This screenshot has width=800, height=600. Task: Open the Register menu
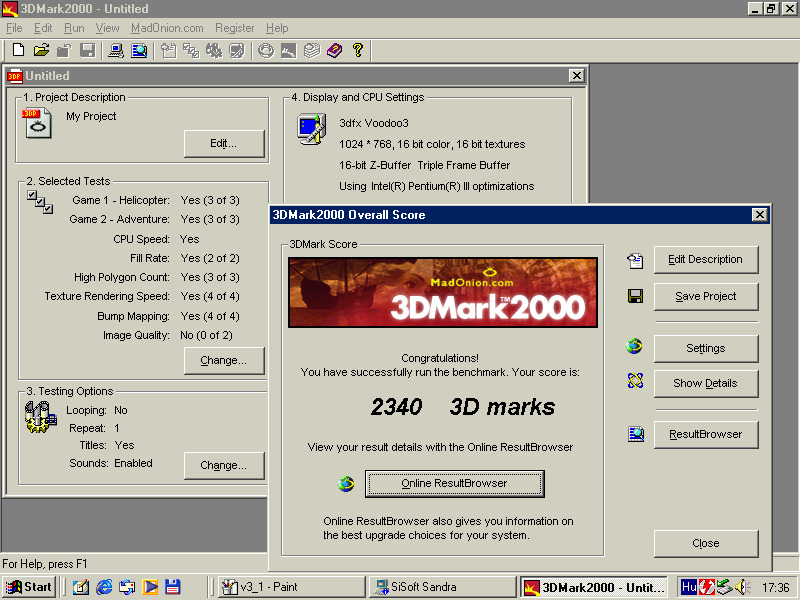point(235,28)
